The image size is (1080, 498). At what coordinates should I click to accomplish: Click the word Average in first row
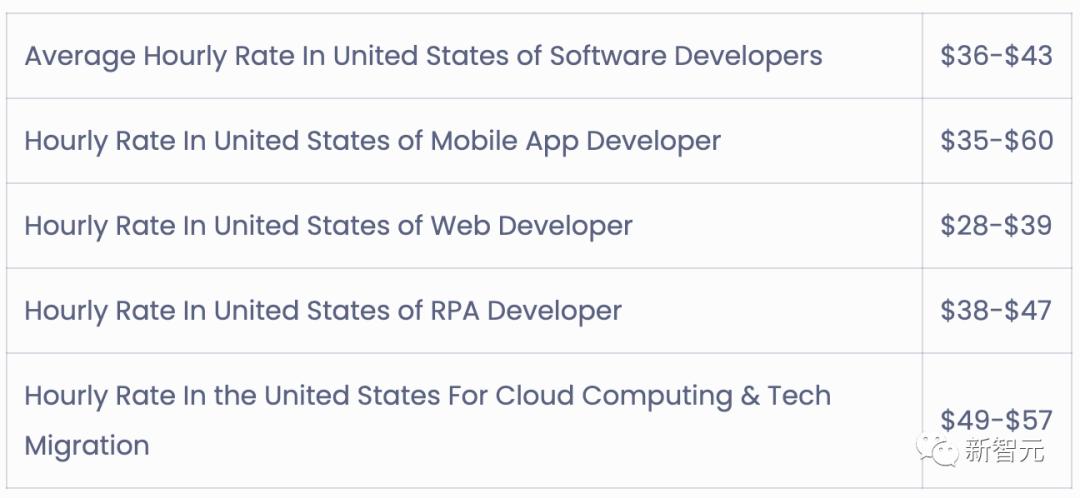point(80,57)
